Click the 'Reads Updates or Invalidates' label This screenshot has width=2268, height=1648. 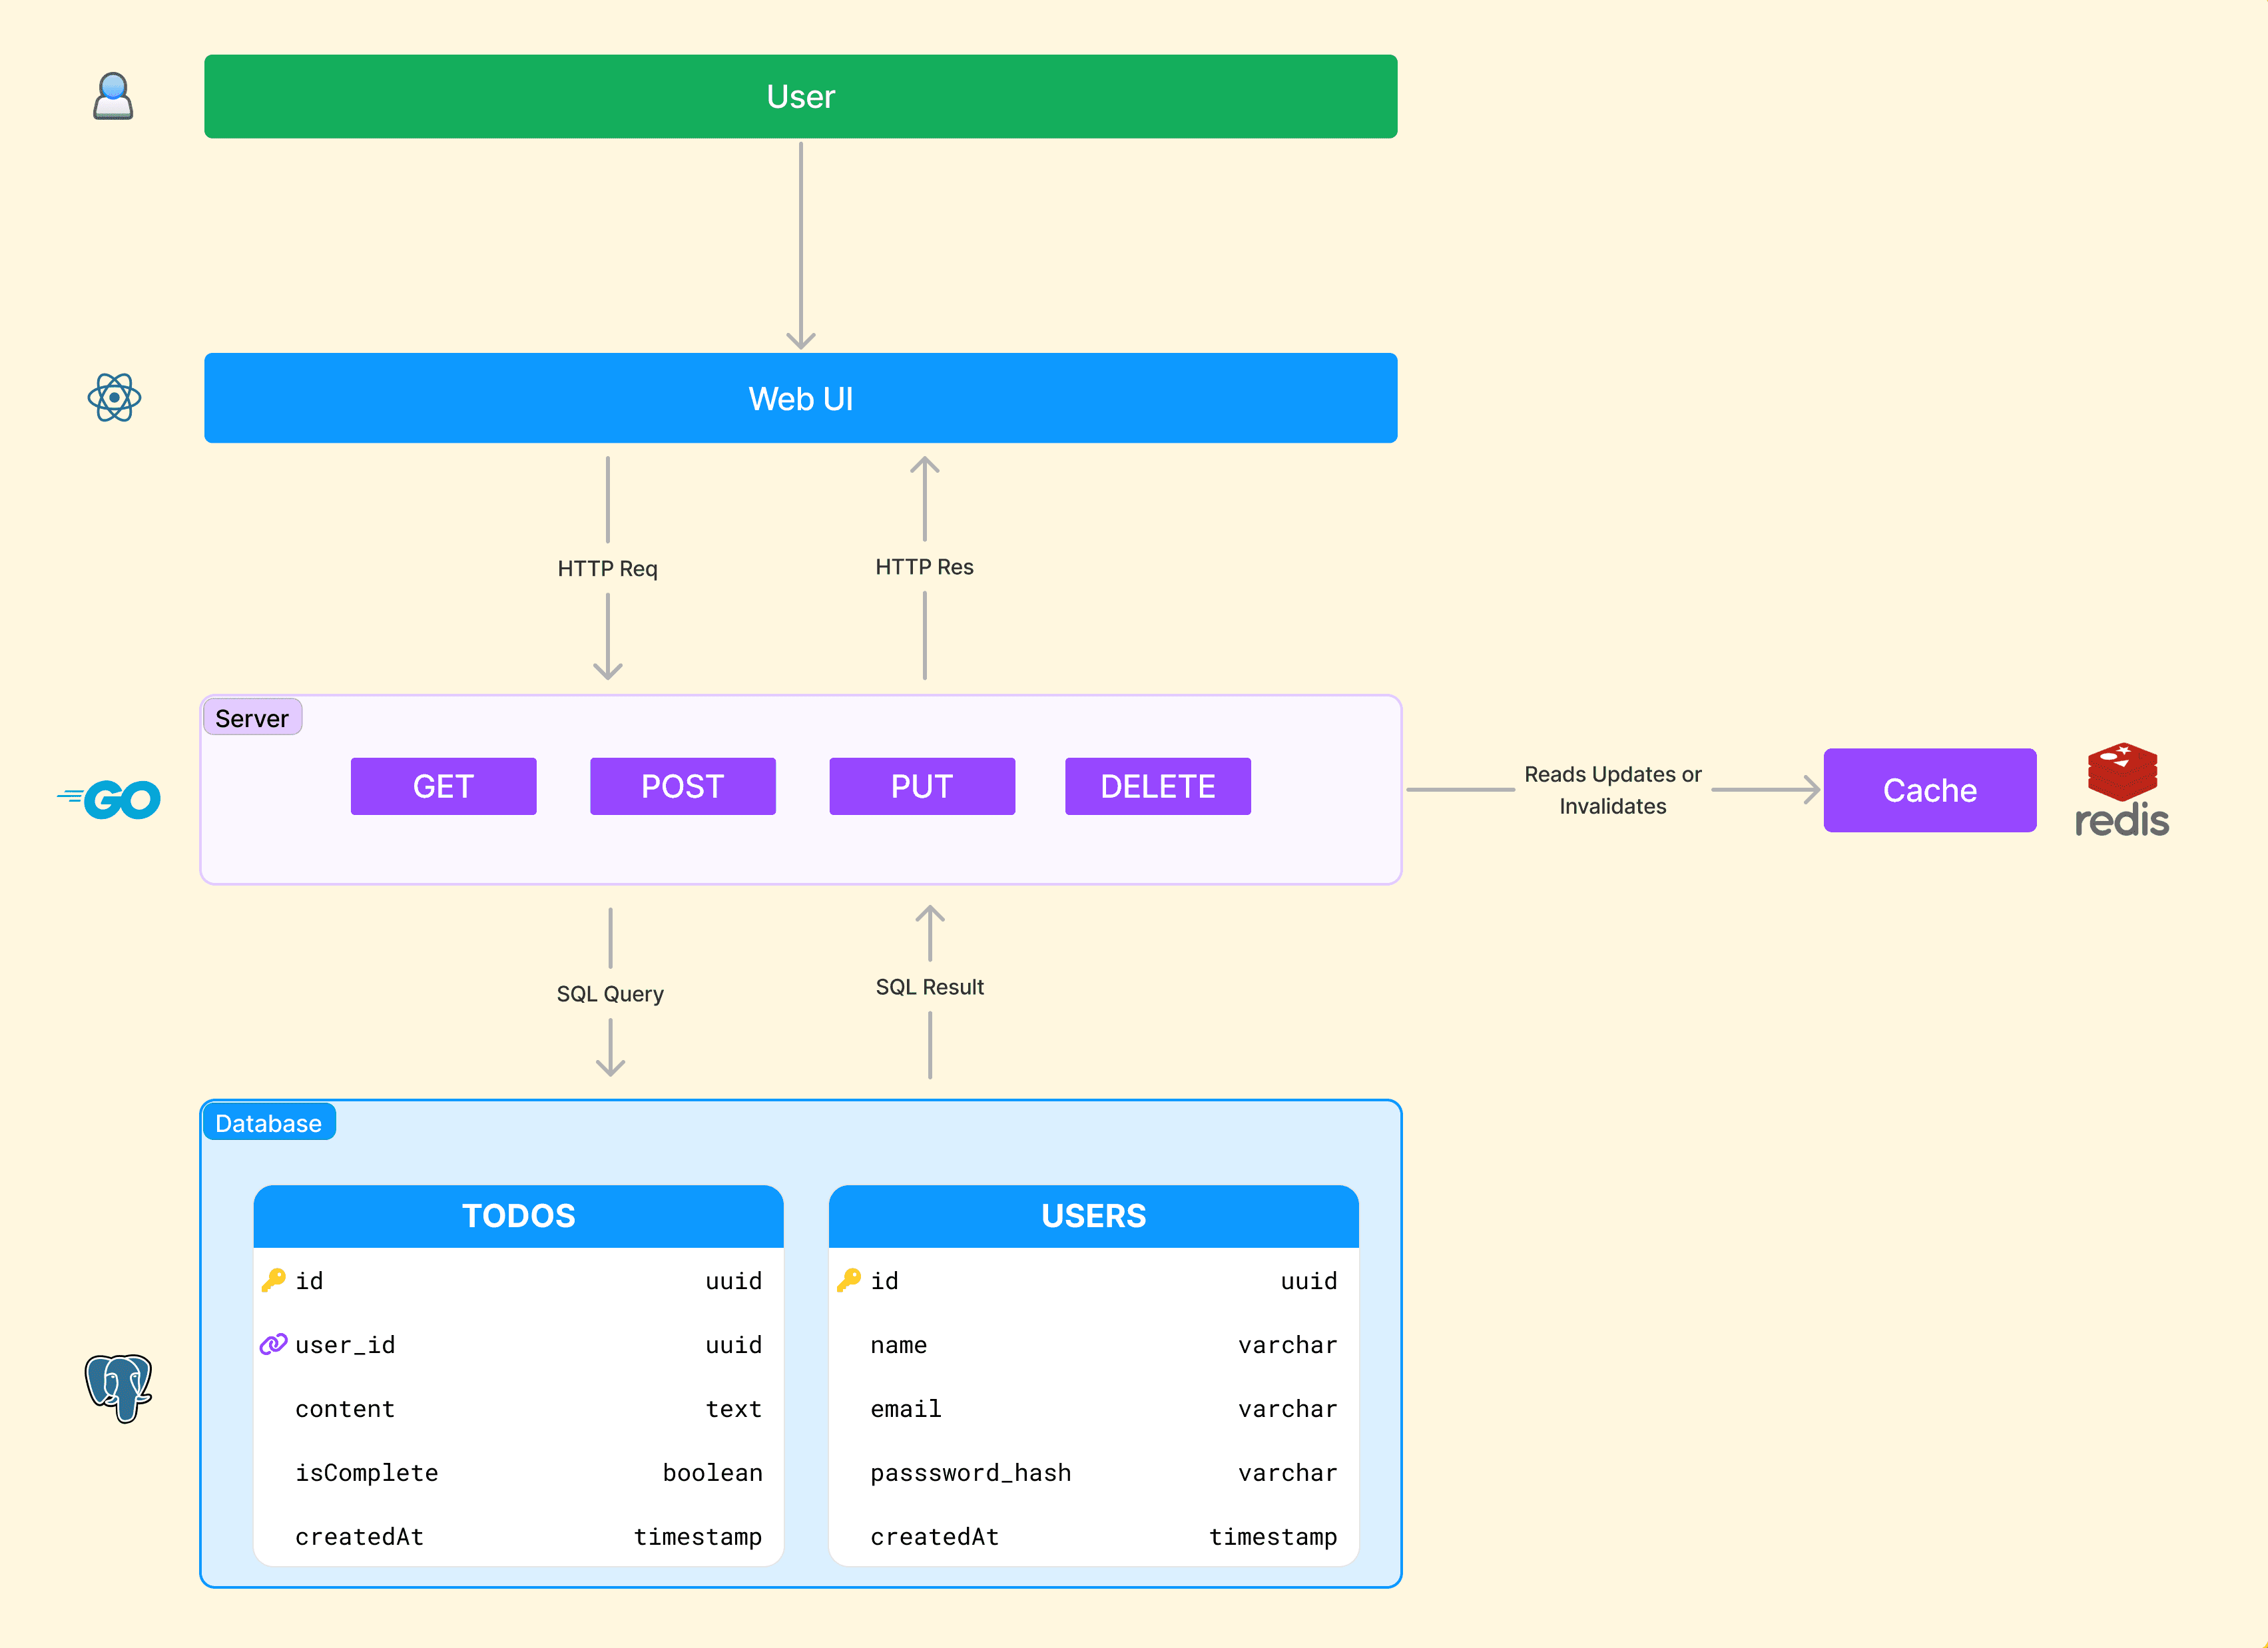coord(1613,790)
